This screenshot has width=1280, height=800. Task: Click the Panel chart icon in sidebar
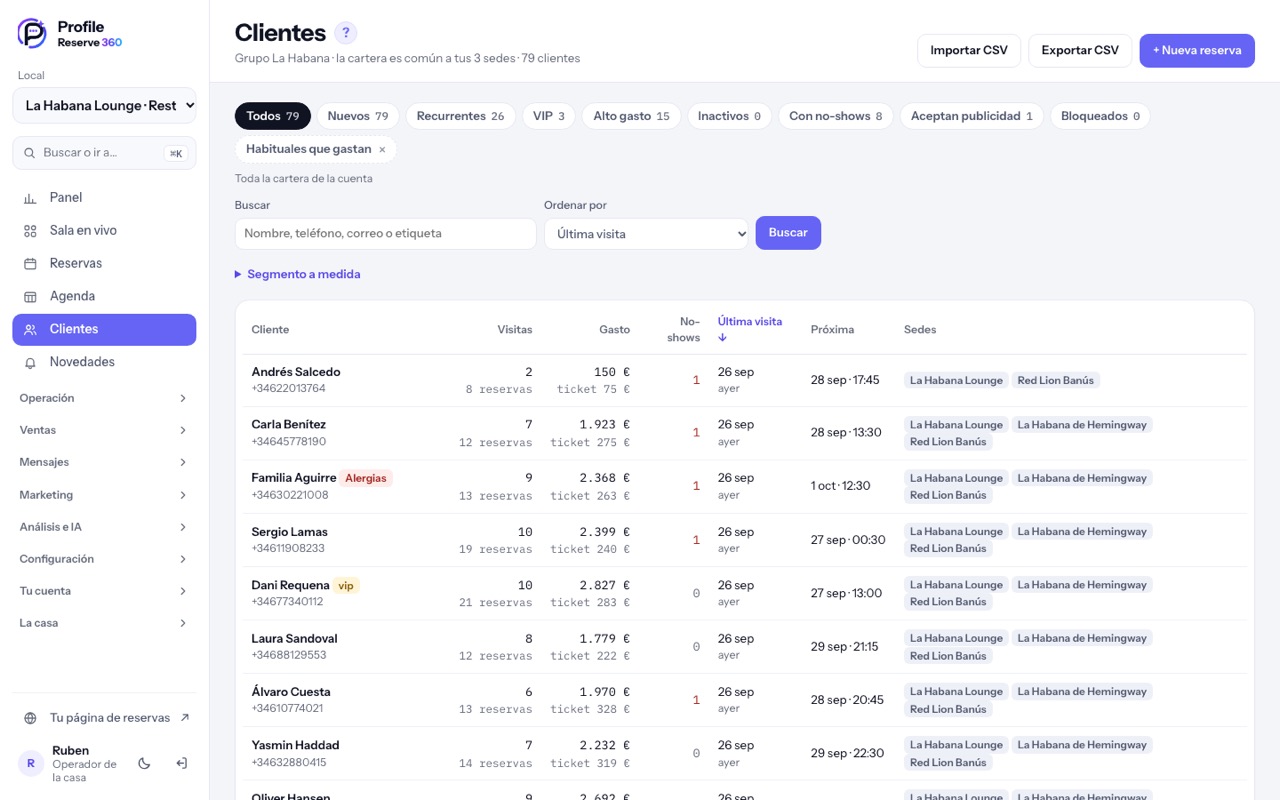30,198
